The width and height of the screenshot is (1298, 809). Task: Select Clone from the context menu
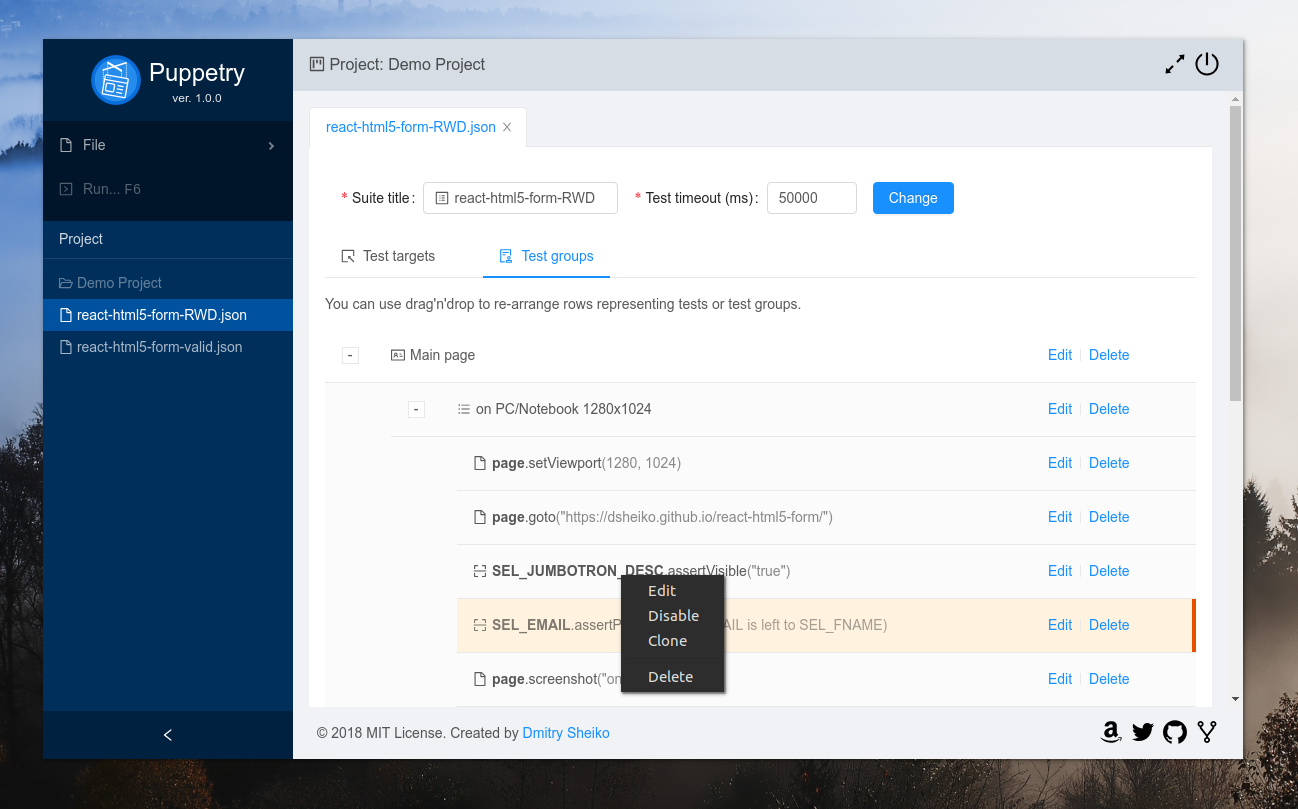(667, 640)
